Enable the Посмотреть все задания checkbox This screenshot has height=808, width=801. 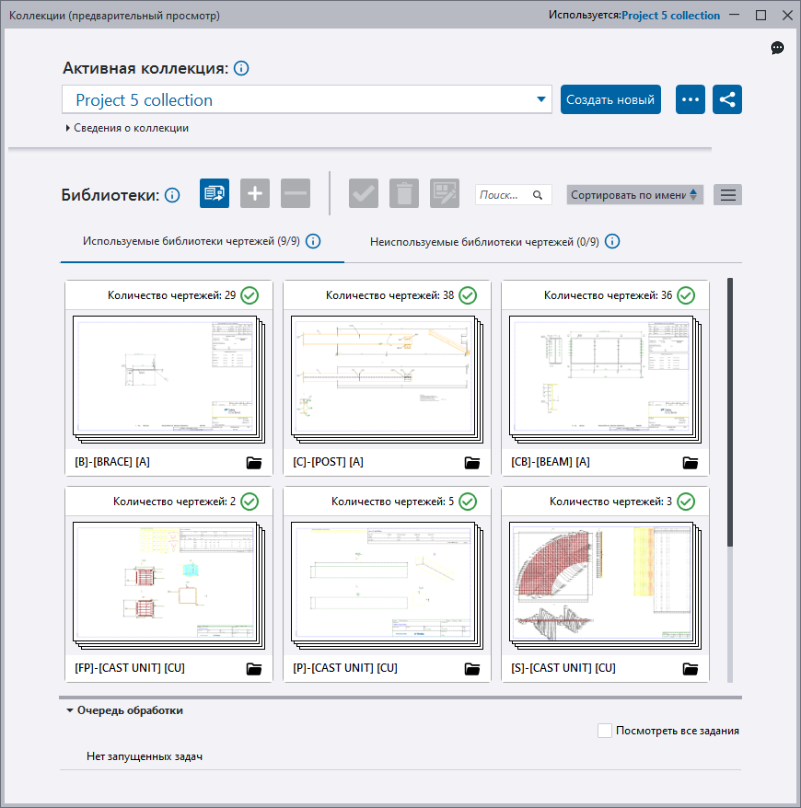[x=605, y=730]
